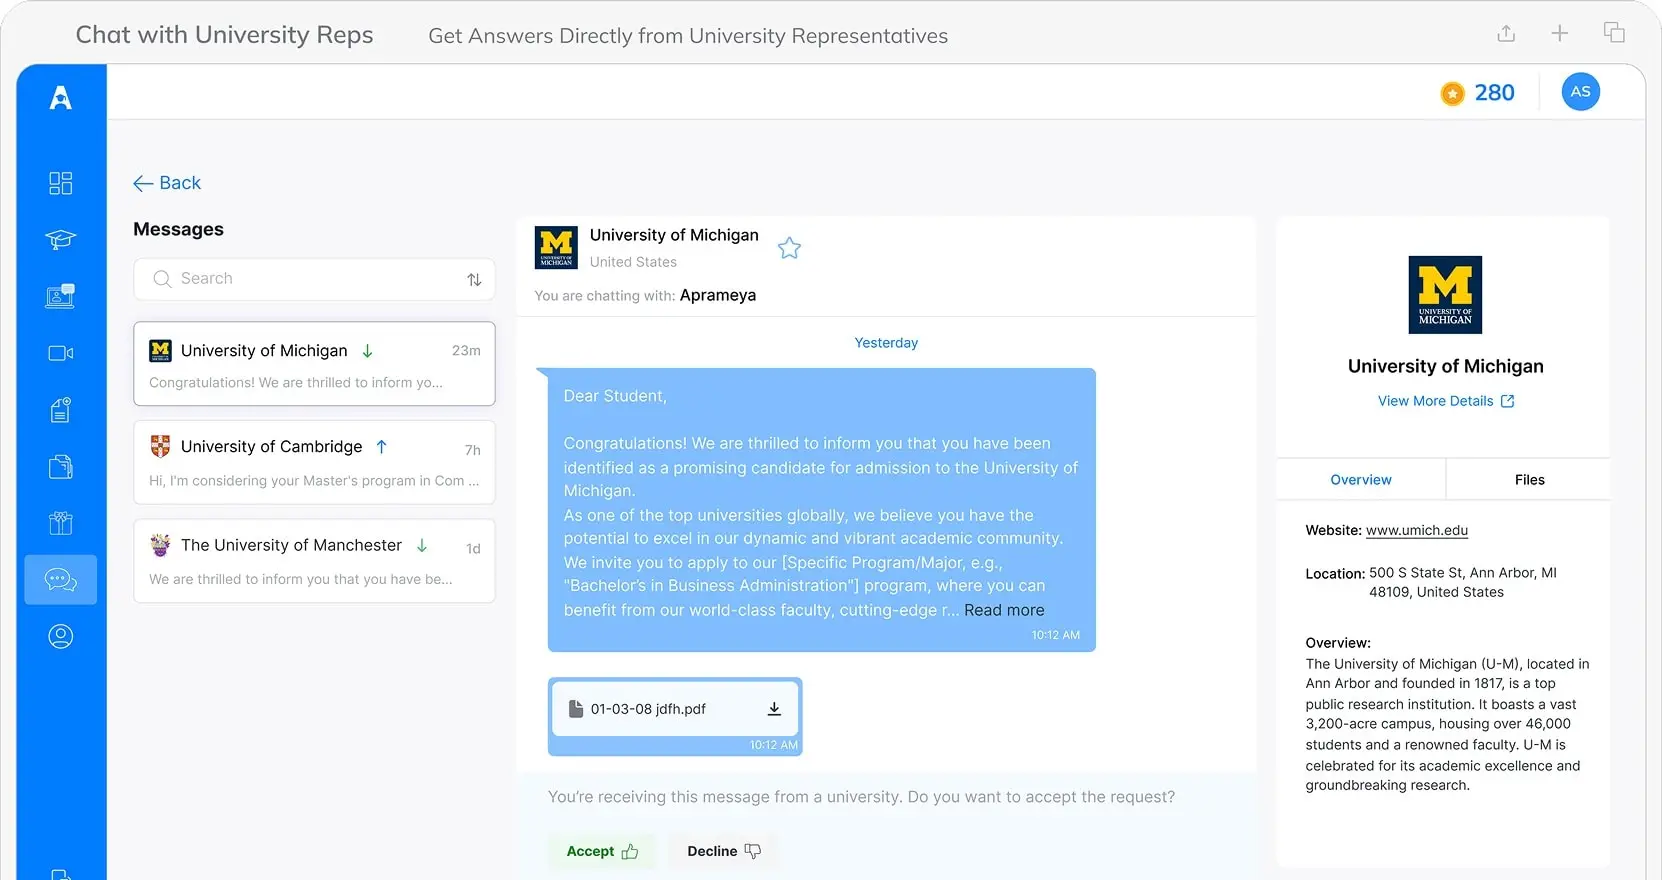Open the clipboard document icon in sidebar

coord(61,410)
